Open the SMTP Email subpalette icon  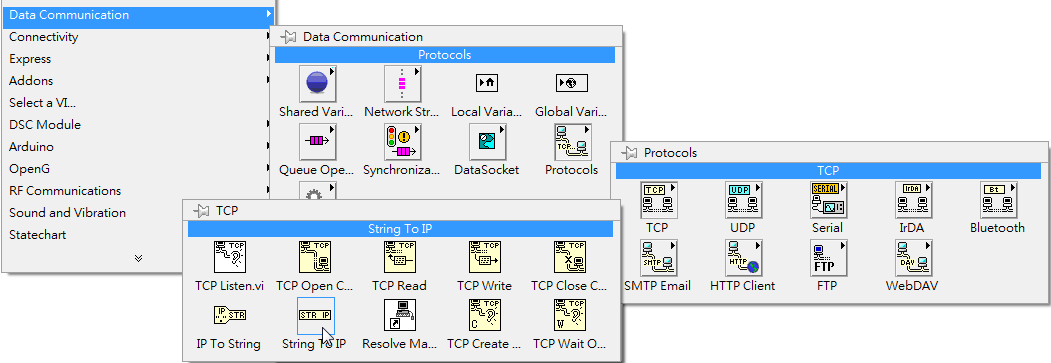pos(658,258)
